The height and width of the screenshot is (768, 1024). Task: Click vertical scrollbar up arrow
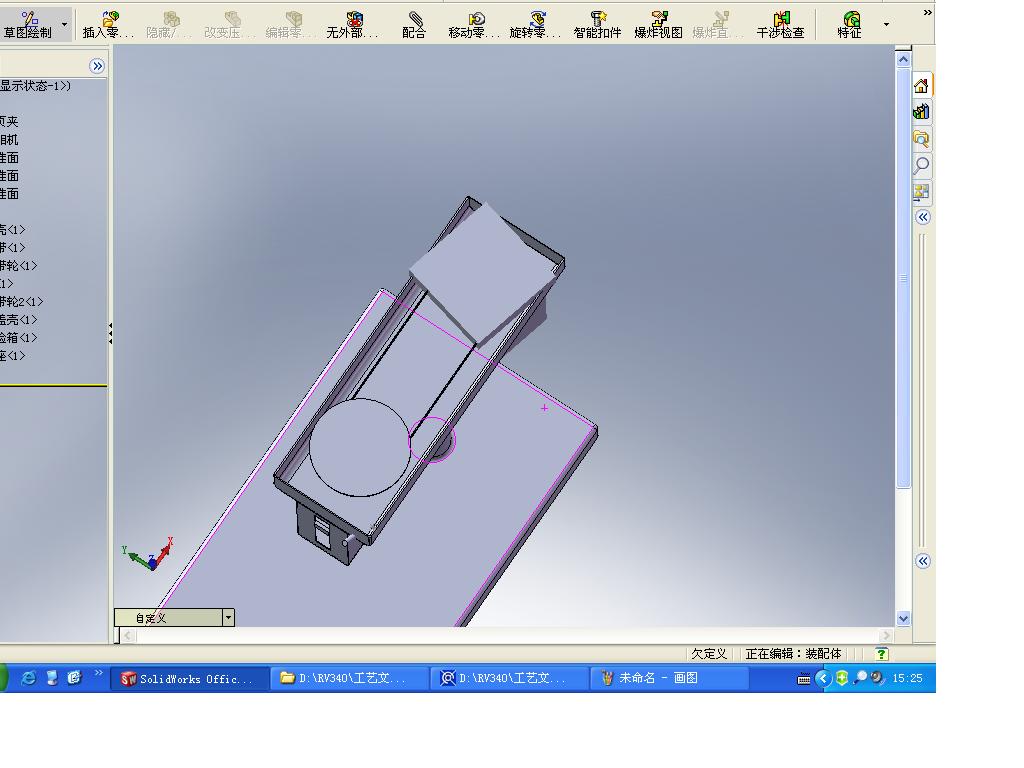[903, 59]
